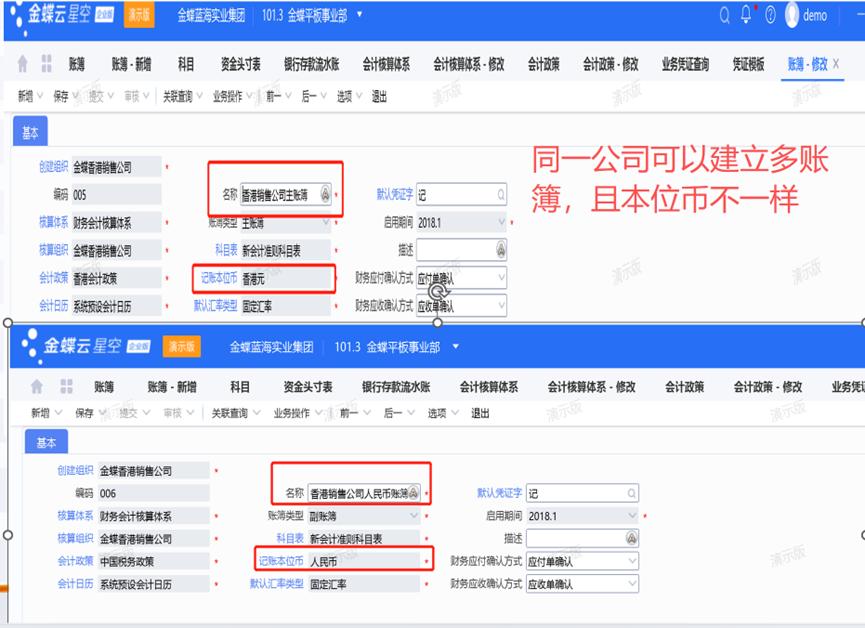Image resolution: width=865 pixels, height=628 pixels.
Task: Select the 基本 section tab of the 005 form
Action: tap(30, 132)
